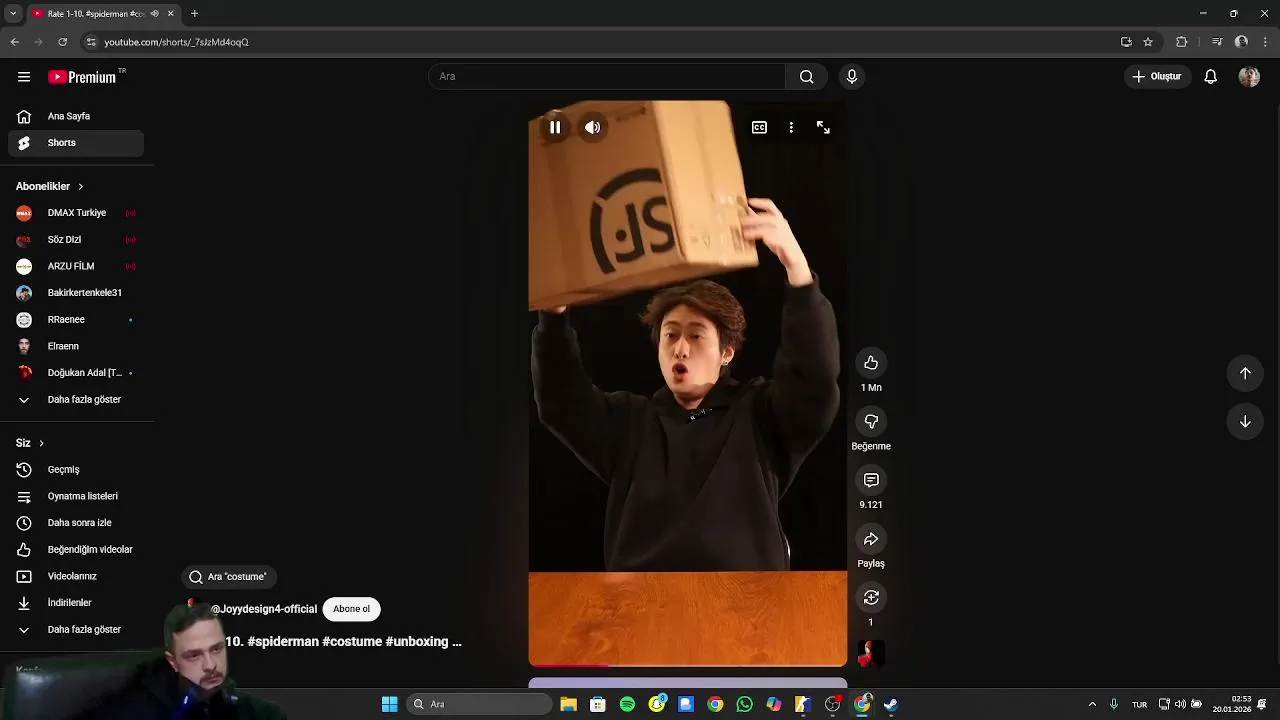The height and width of the screenshot is (720, 1280).
Task: Click Oluştur create button
Action: (x=1157, y=77)
